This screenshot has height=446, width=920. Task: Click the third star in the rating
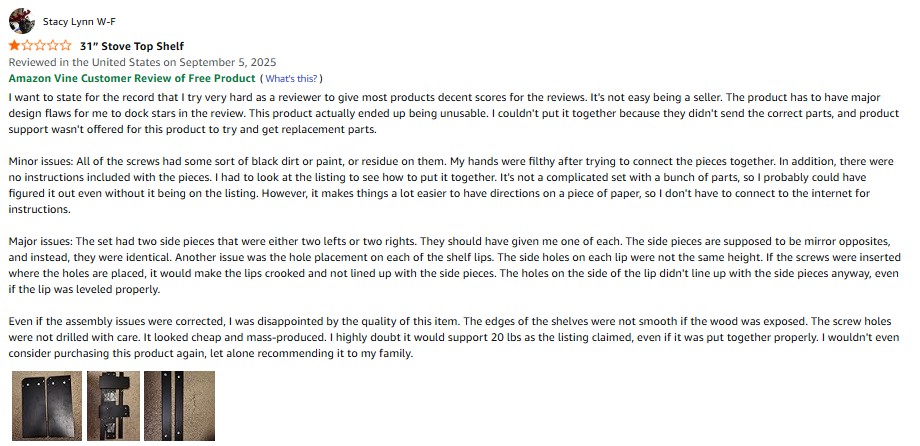[x=40, y=46]
